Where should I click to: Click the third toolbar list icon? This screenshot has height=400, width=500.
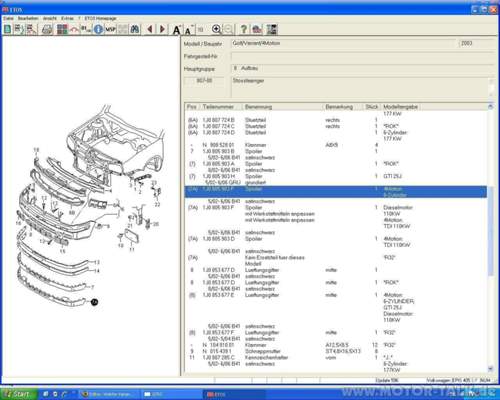(x=32, y=29)
